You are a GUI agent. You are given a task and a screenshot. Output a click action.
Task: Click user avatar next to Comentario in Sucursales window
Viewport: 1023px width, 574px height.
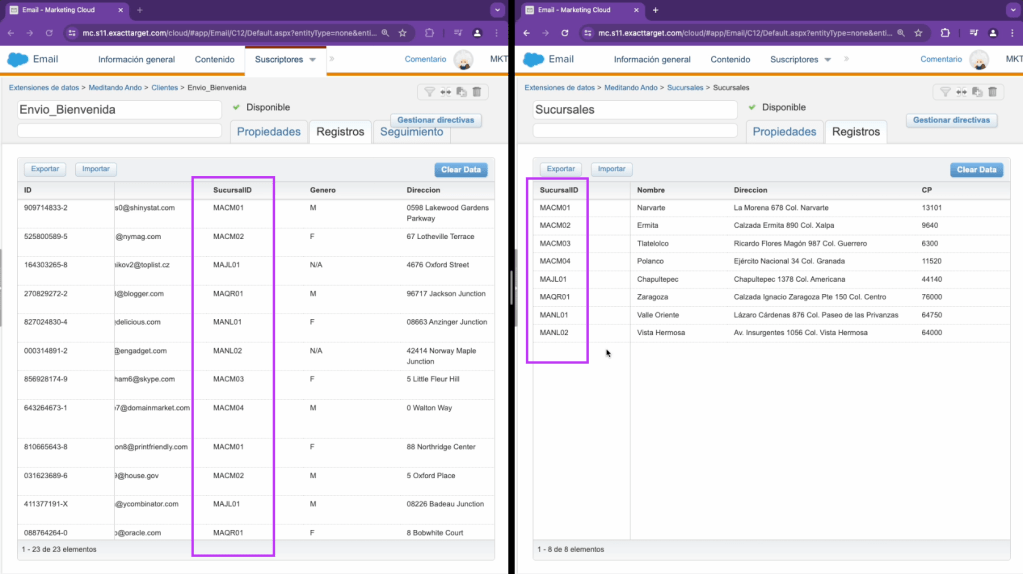click(979, 60)
